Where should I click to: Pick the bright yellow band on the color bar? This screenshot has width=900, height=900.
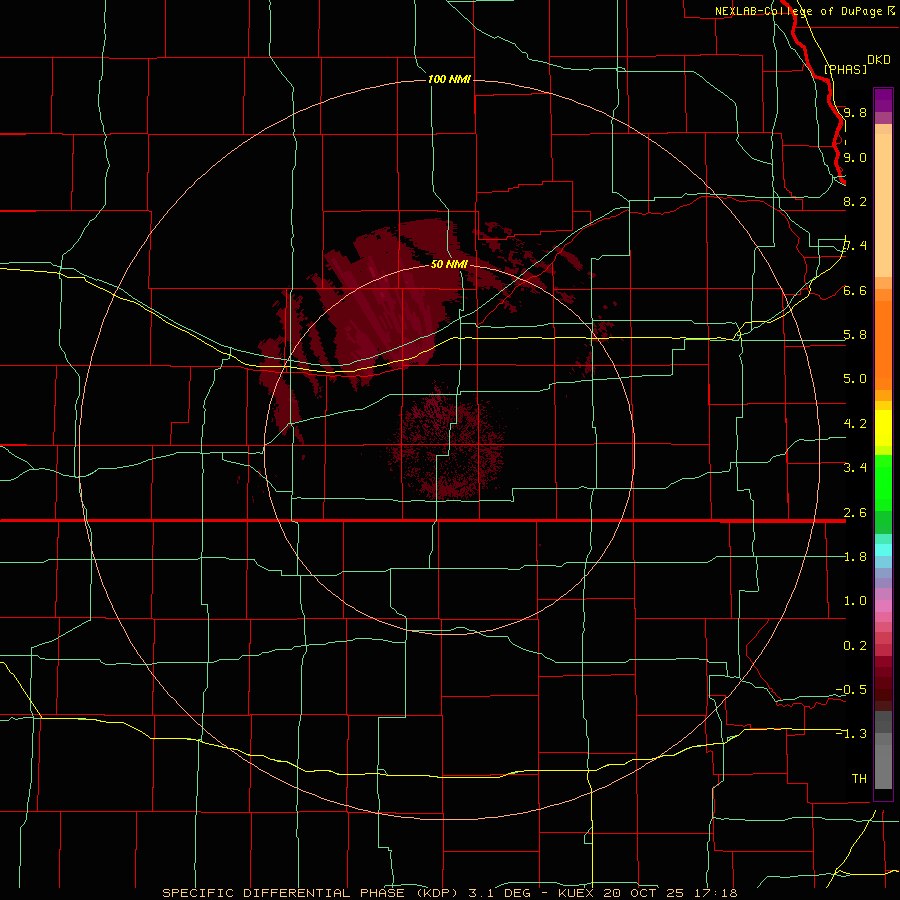[x=883, y=428]
